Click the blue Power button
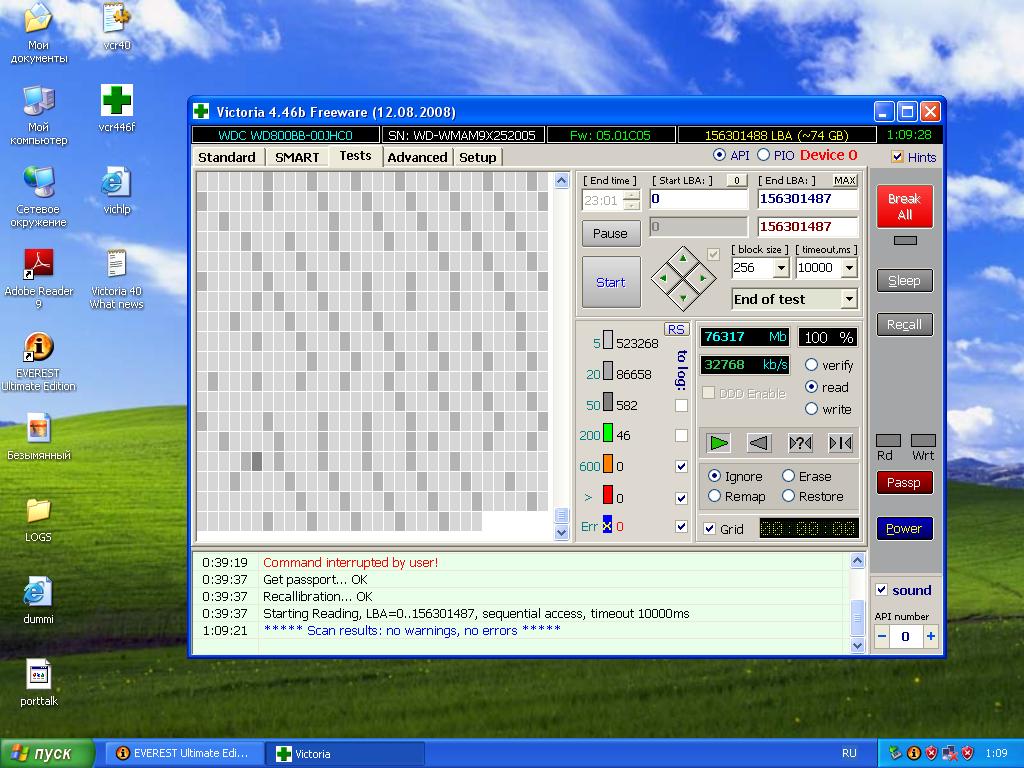The width and height of the screenshot is (1024, 768). point(904,528)
